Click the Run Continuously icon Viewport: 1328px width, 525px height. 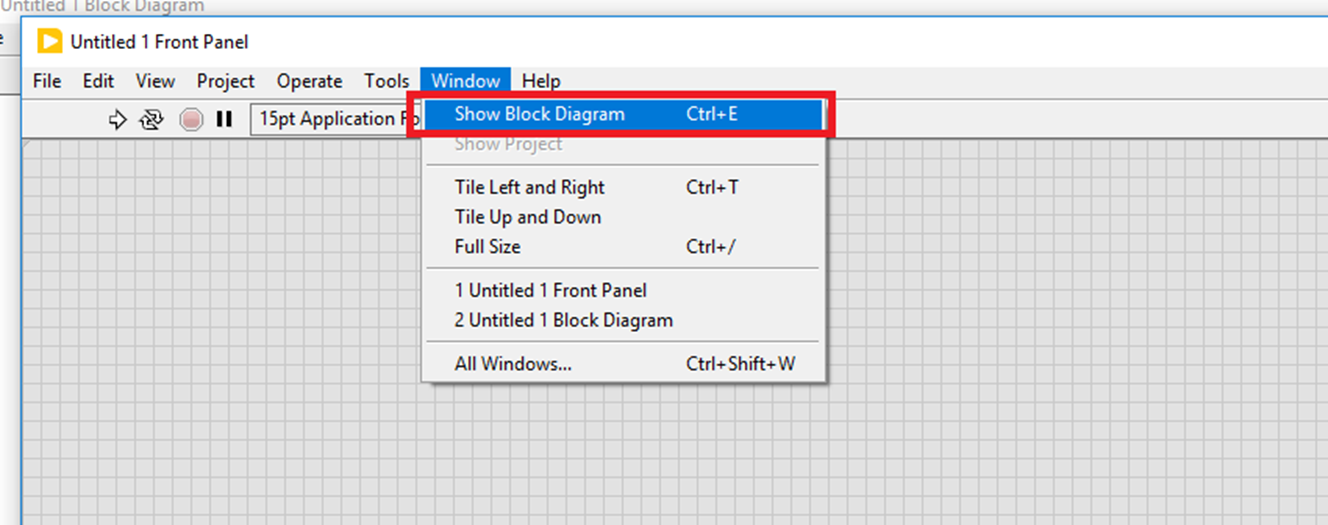151,120
